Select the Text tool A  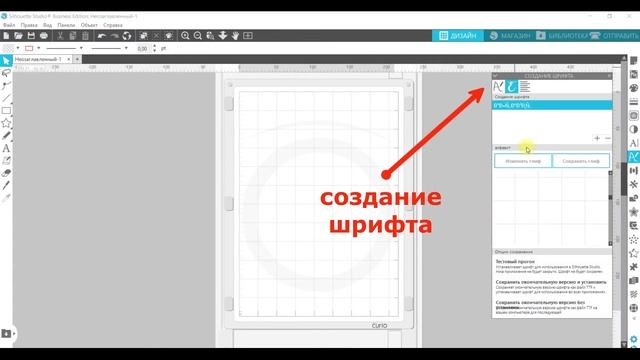6,148
